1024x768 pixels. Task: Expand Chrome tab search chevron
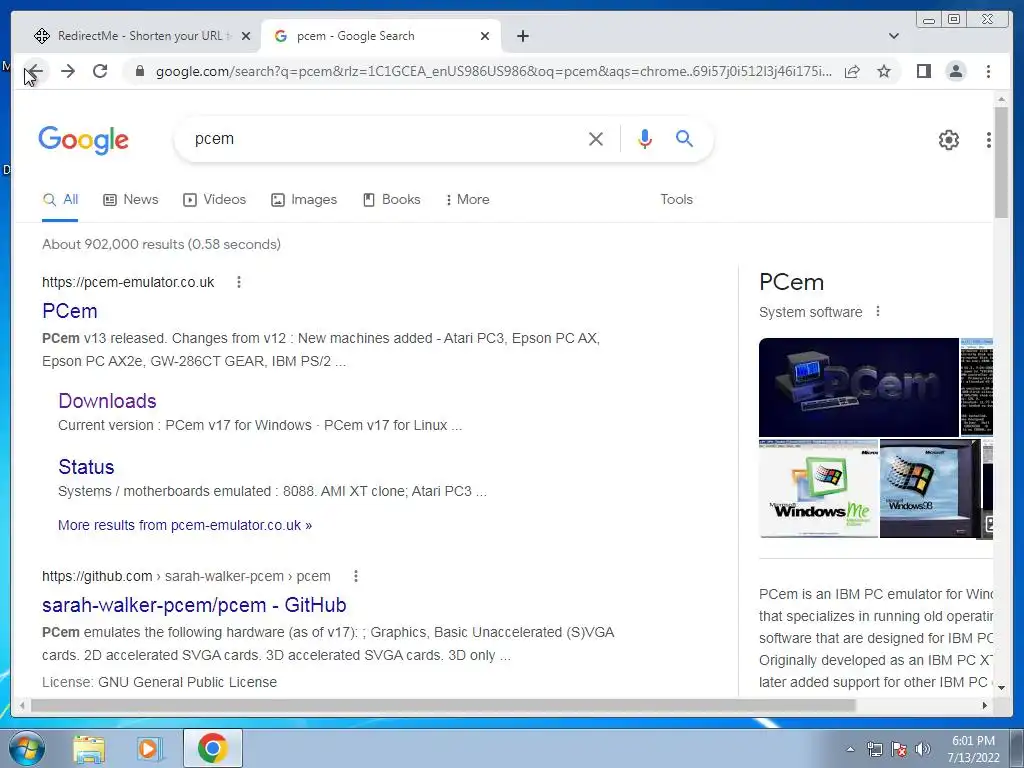coord(894,36)
